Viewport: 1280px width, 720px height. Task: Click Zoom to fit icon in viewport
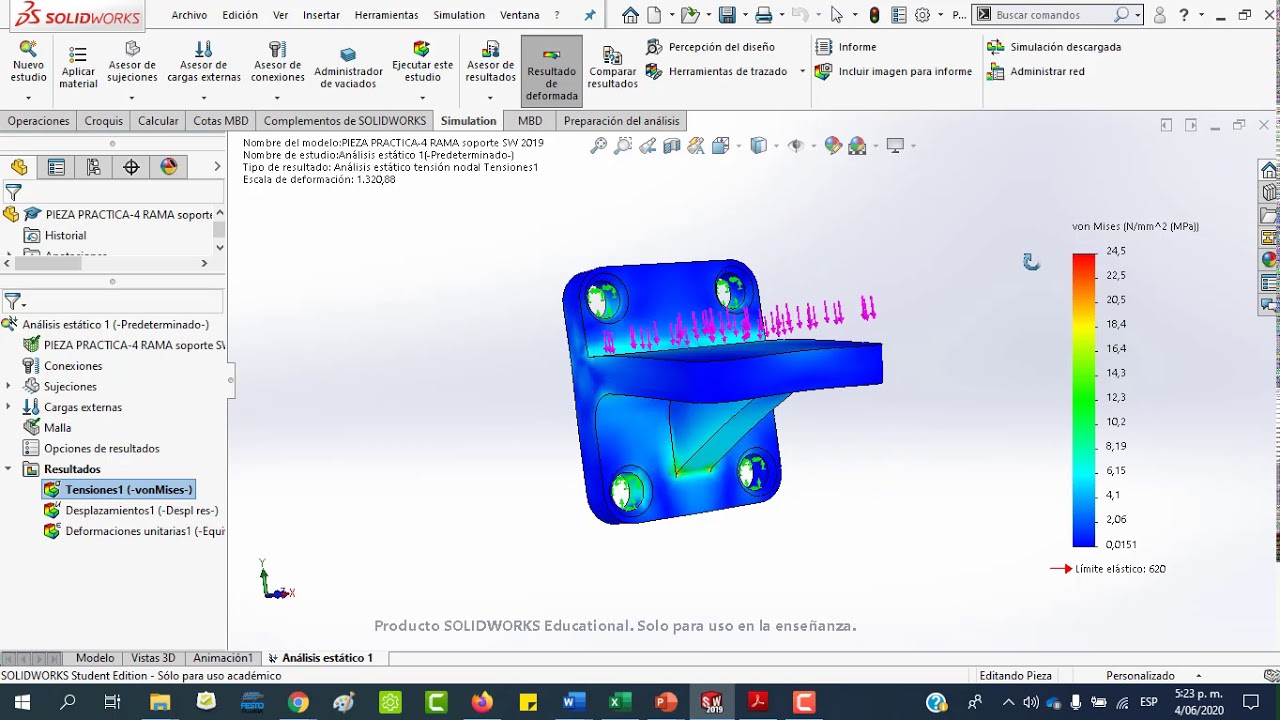[598, 146]
